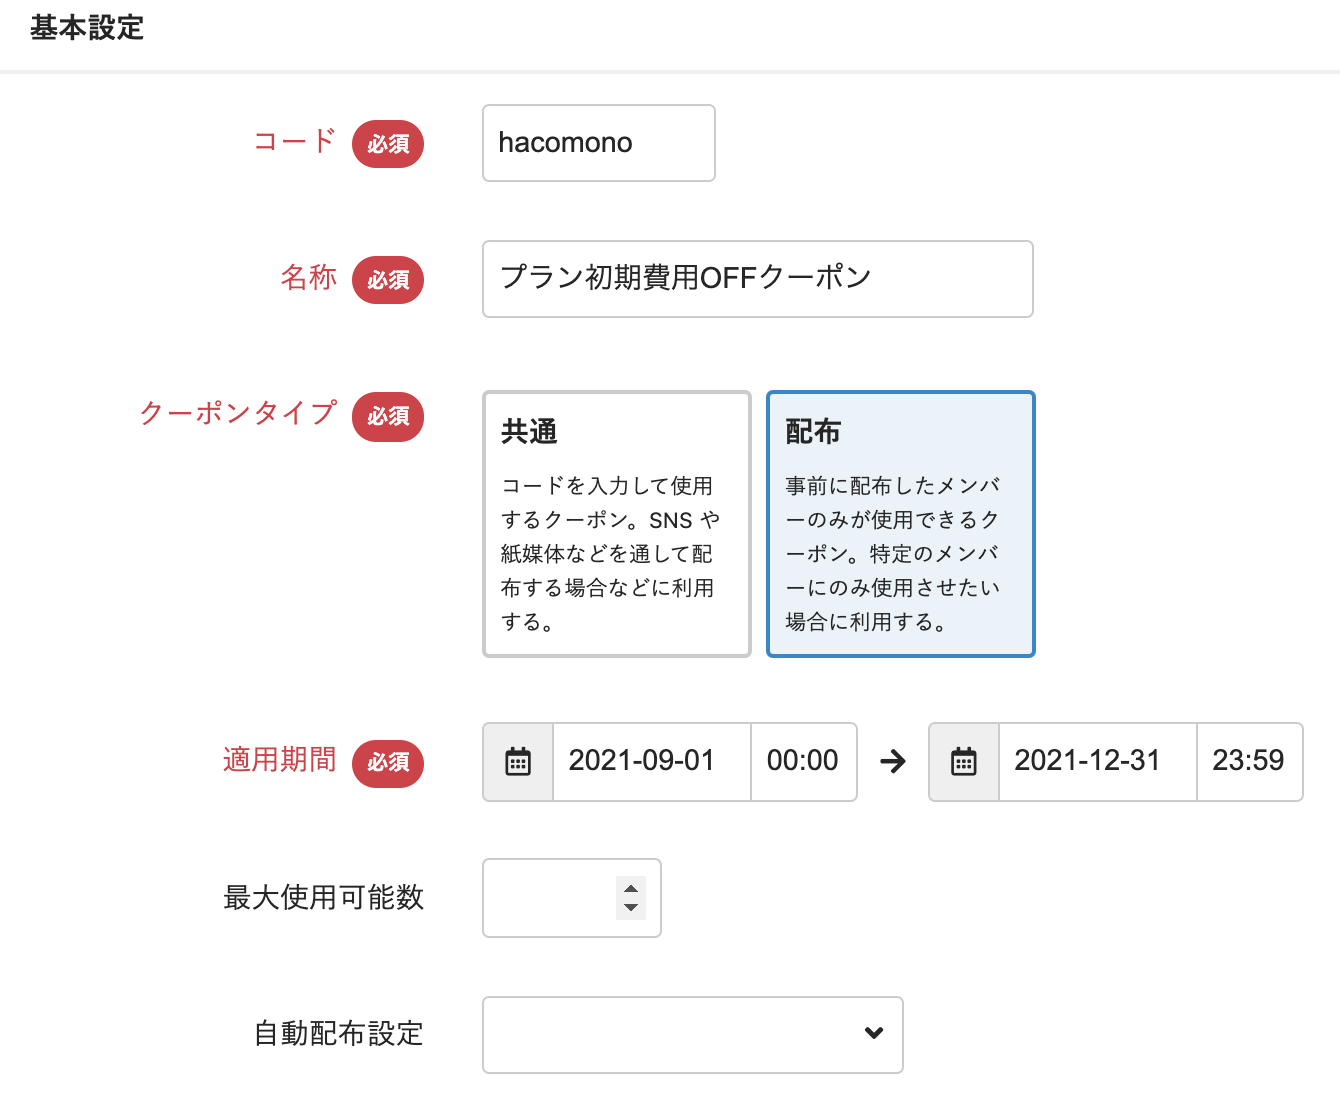Select the 配布 coupon type
The image size is (1340, 1112).
click(x=900, y=524)
